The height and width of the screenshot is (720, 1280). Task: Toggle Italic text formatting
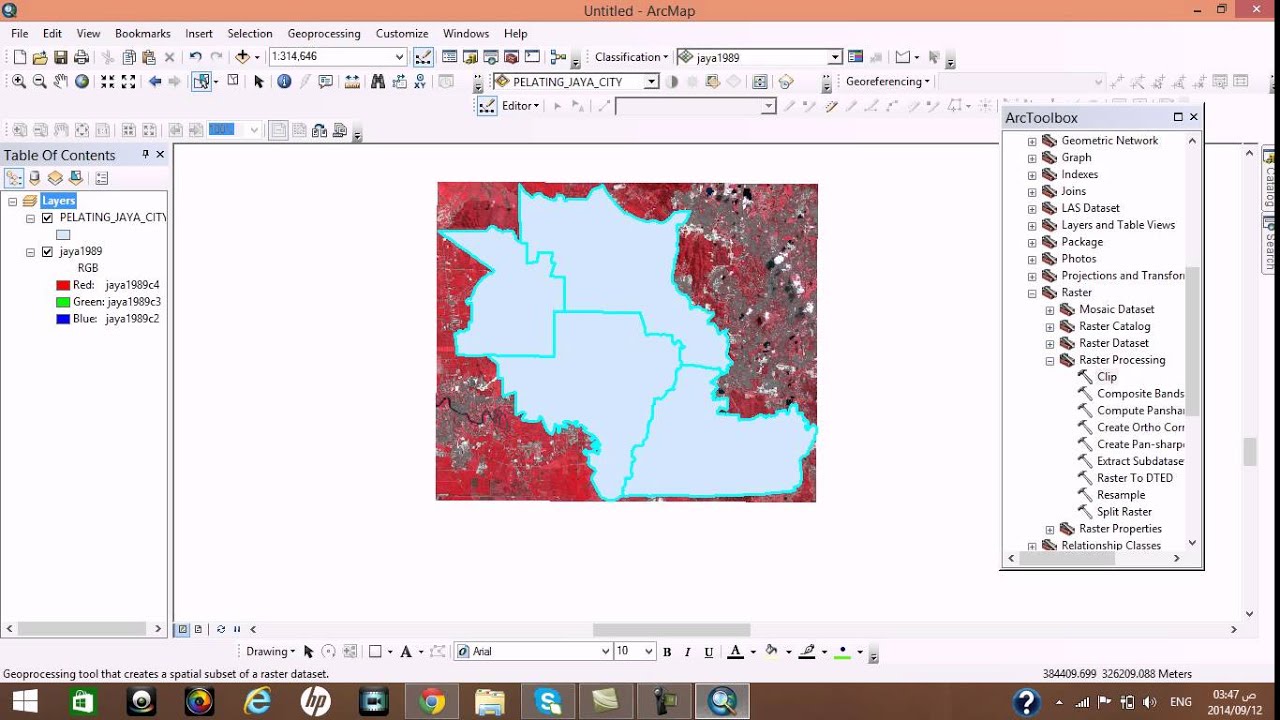[688, 652]
